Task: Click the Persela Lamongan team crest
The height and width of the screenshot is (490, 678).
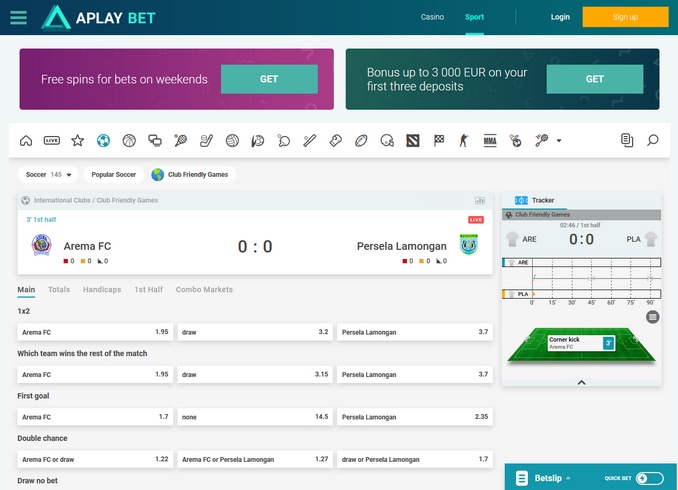Action: click(x=468, y=244)
